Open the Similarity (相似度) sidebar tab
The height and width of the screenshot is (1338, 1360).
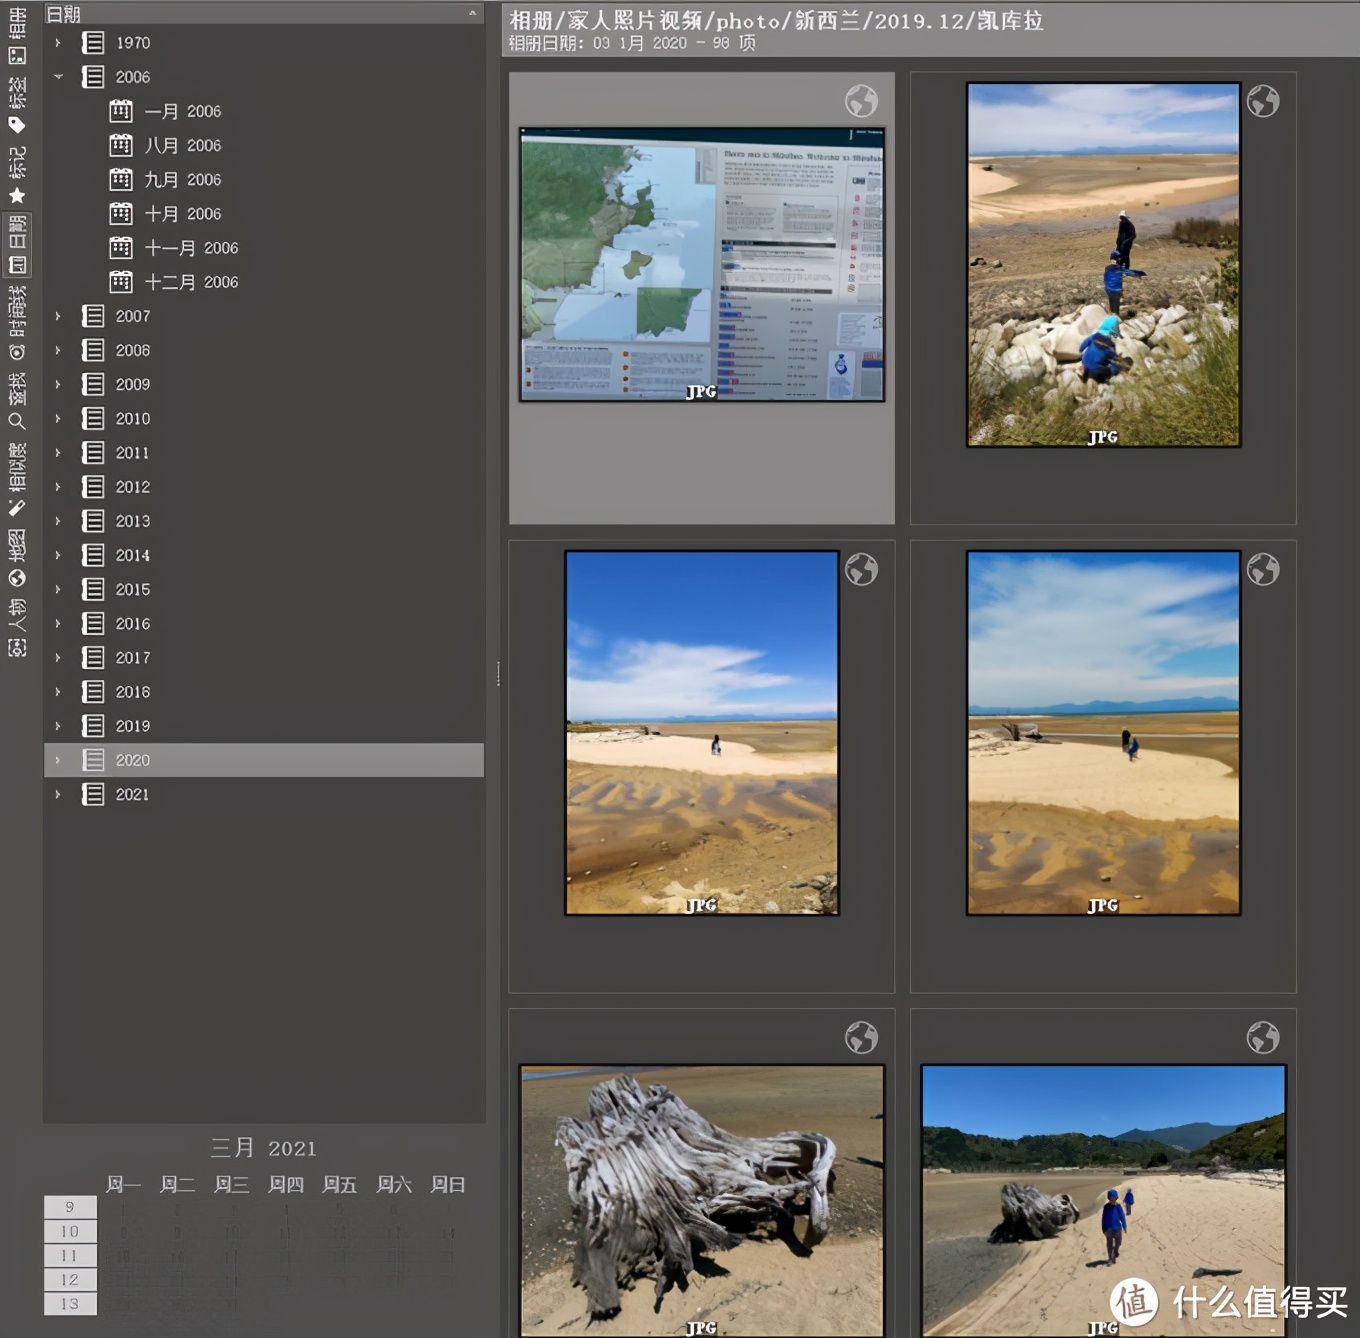(17, 478)
